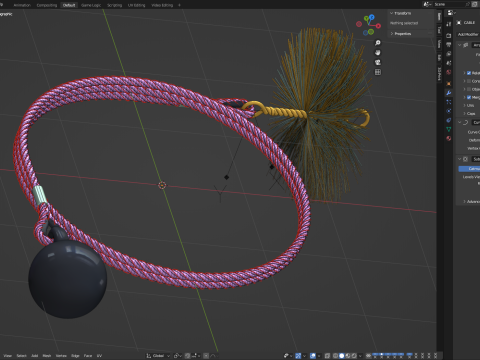
Task: Expand the Properties panel in sidebar
Action: pyautogui.click(x=401, y=34)
